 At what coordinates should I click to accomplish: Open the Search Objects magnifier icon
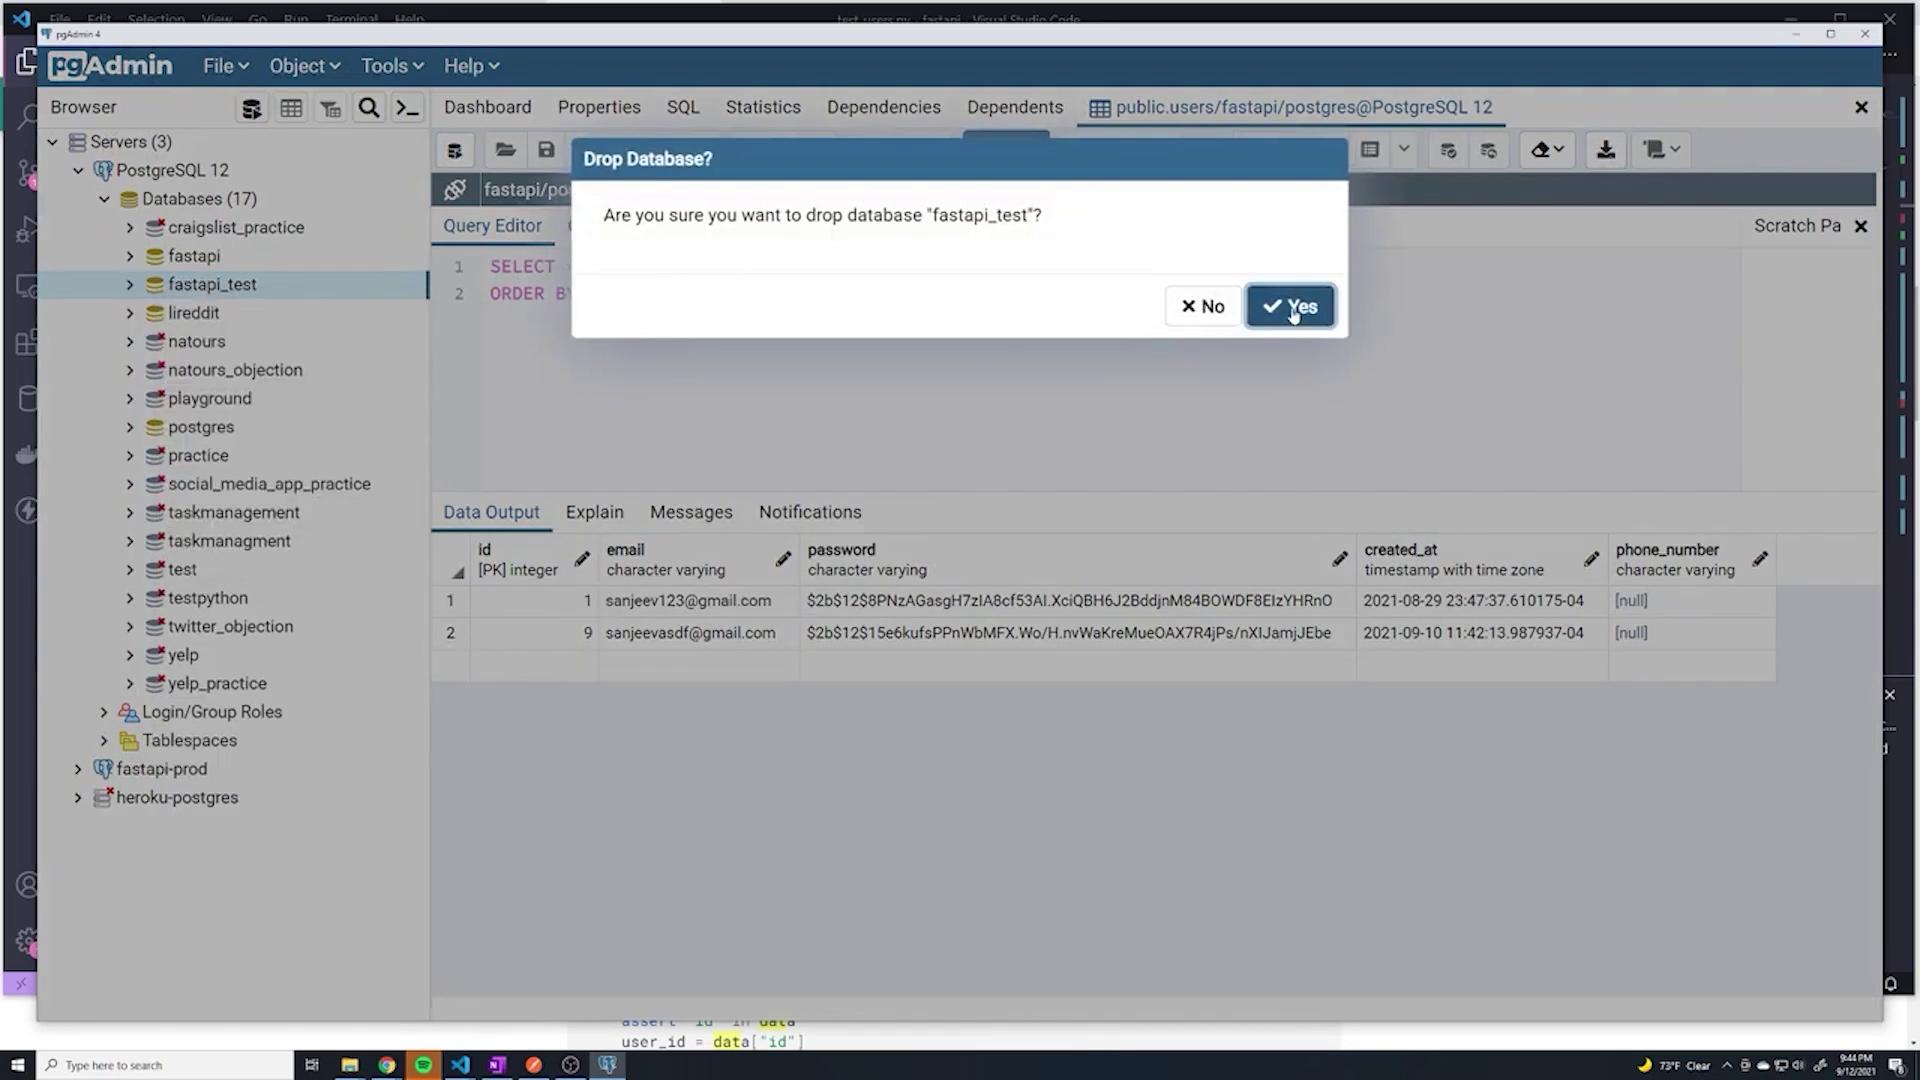[x=369, y=108]
